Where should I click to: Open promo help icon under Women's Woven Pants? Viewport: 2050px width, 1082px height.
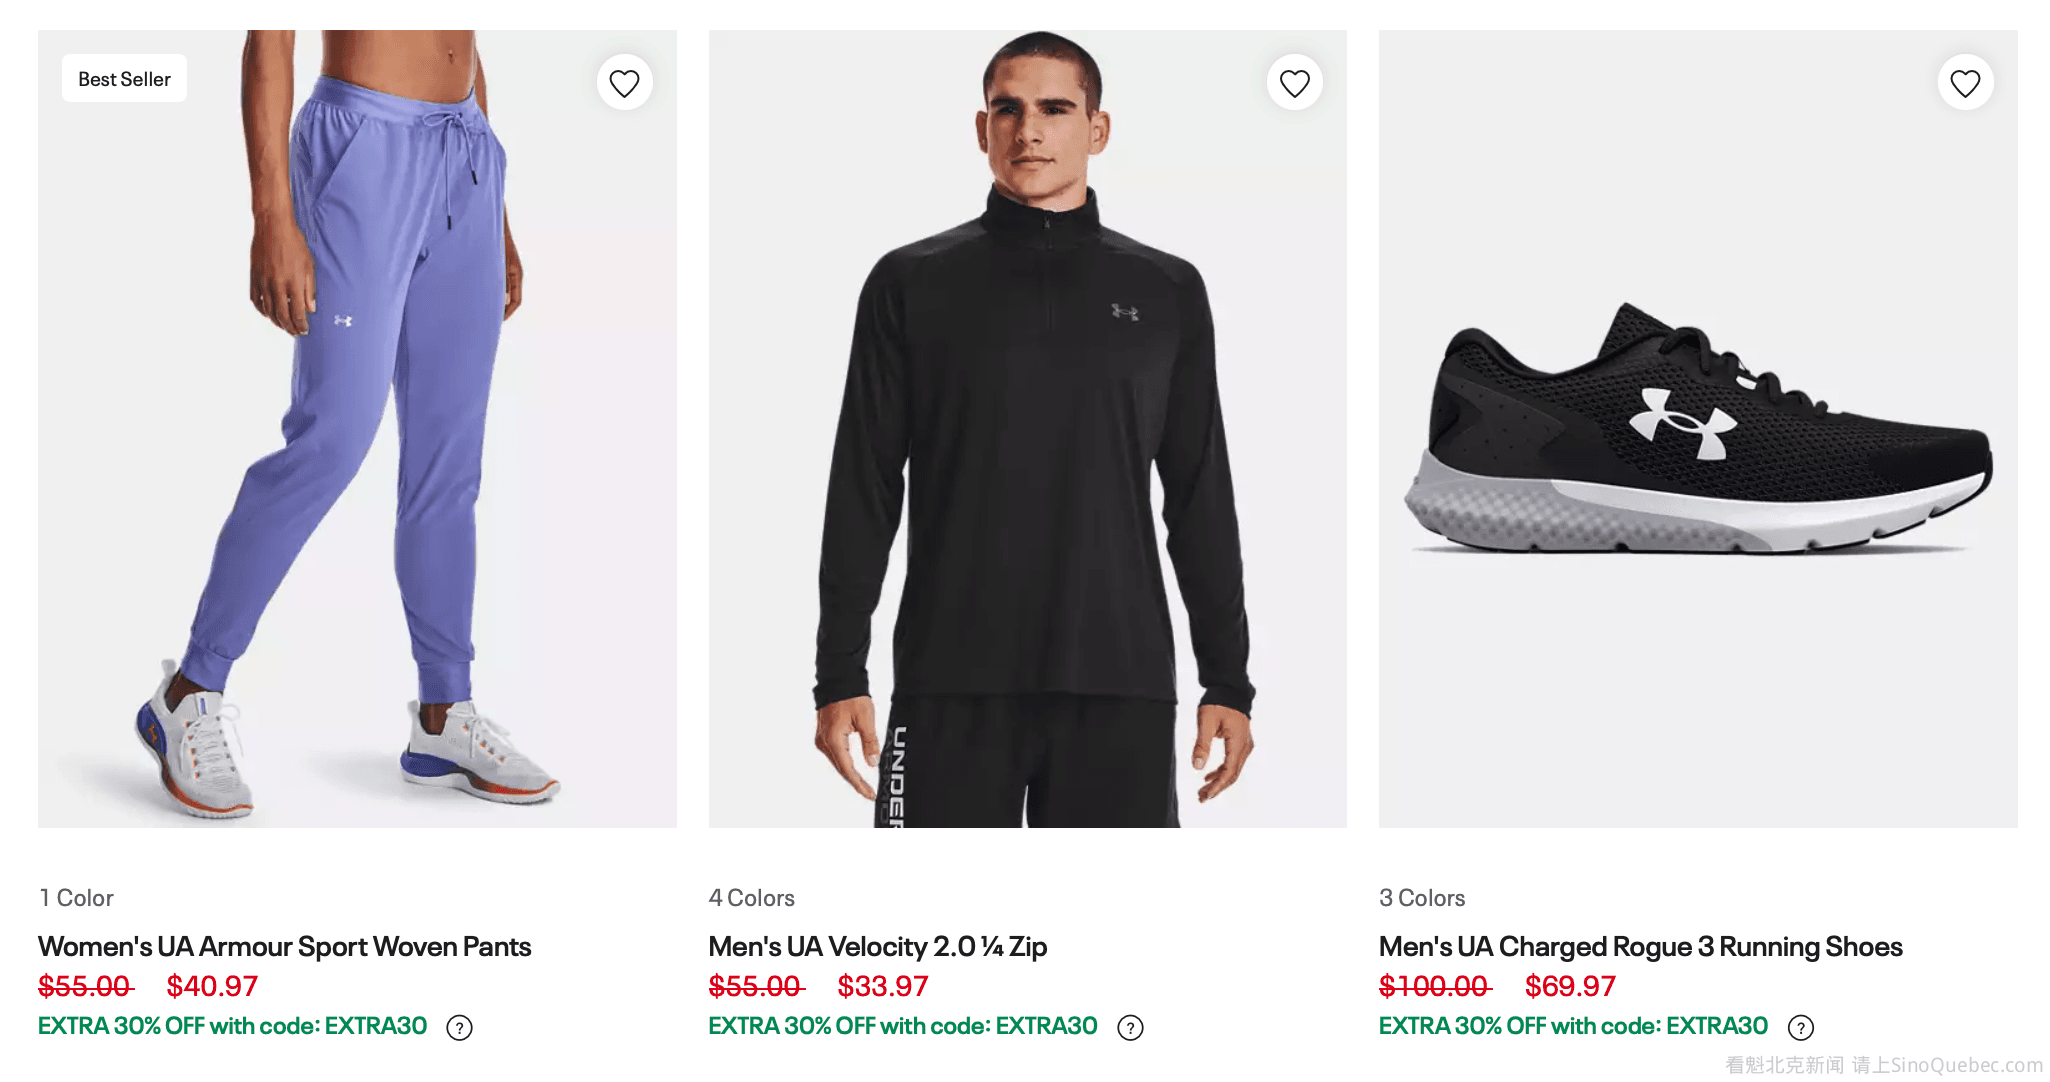(x=459, y=1027)
